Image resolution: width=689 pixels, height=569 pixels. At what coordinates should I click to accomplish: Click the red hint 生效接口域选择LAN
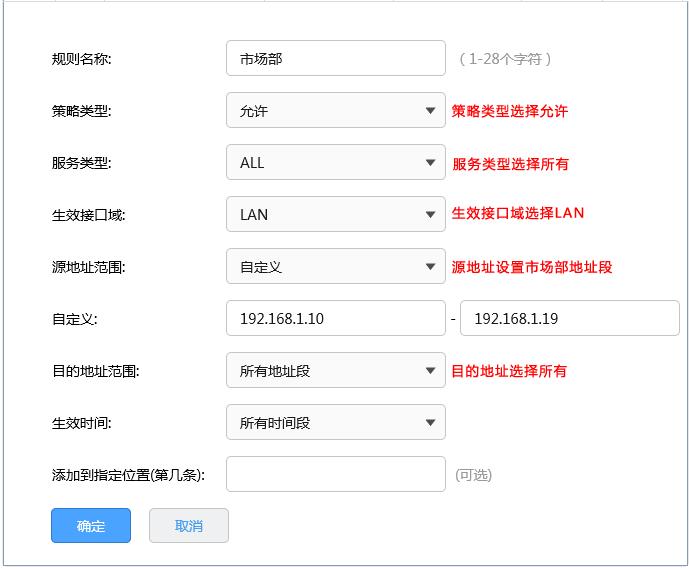518,213
